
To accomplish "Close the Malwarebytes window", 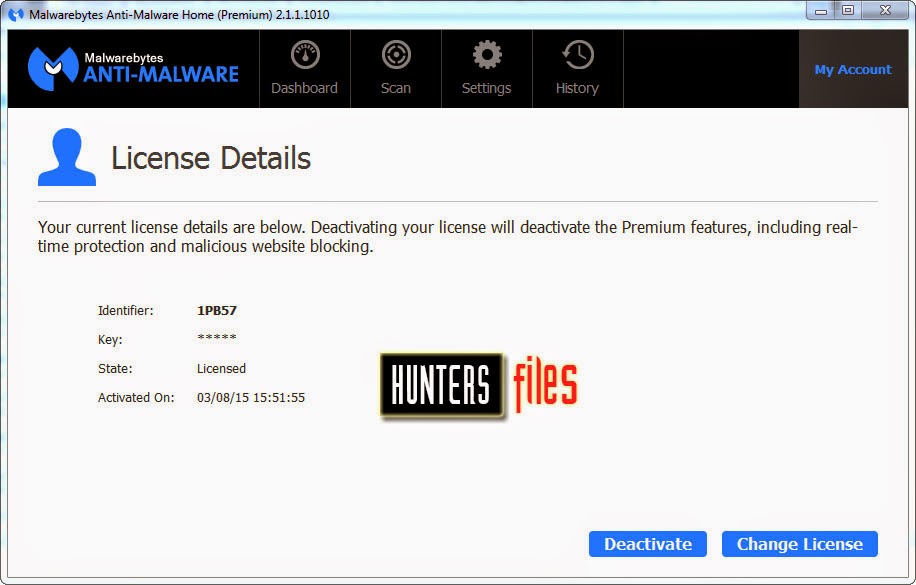I will coord(885,11).
